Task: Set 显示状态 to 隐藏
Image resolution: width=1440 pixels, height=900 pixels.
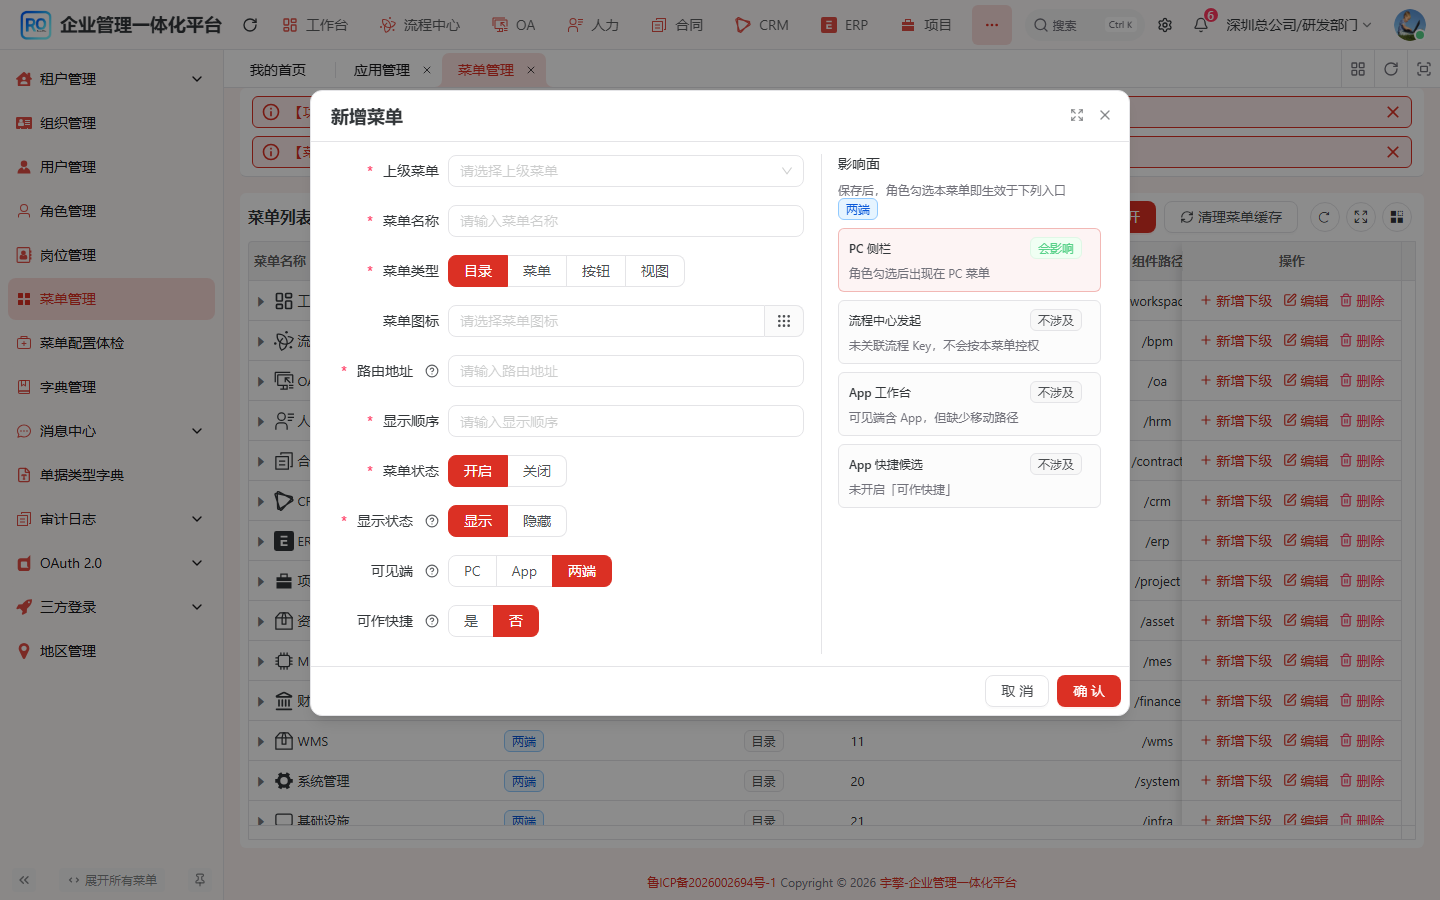Action: click(537, 521)
